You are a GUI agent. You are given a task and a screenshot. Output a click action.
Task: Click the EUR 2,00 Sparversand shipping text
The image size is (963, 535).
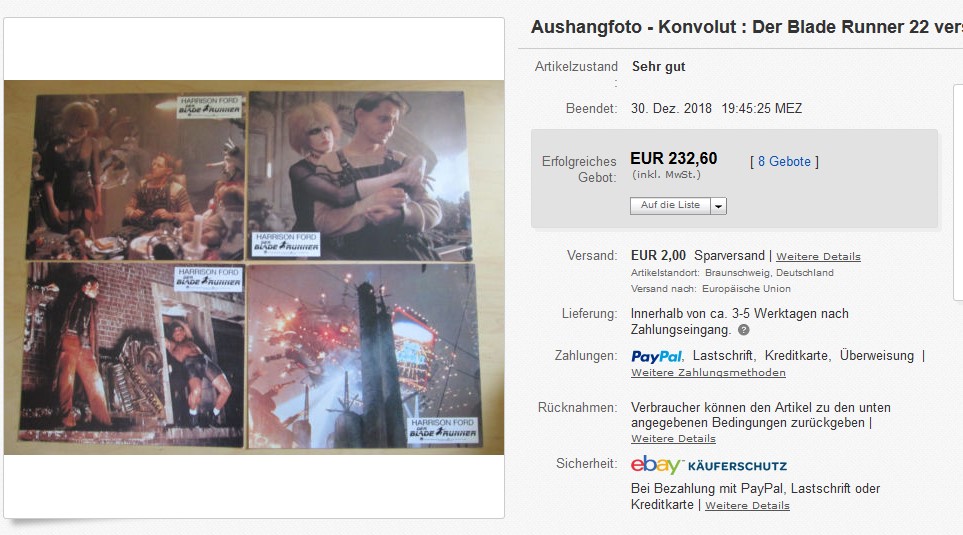698,256
